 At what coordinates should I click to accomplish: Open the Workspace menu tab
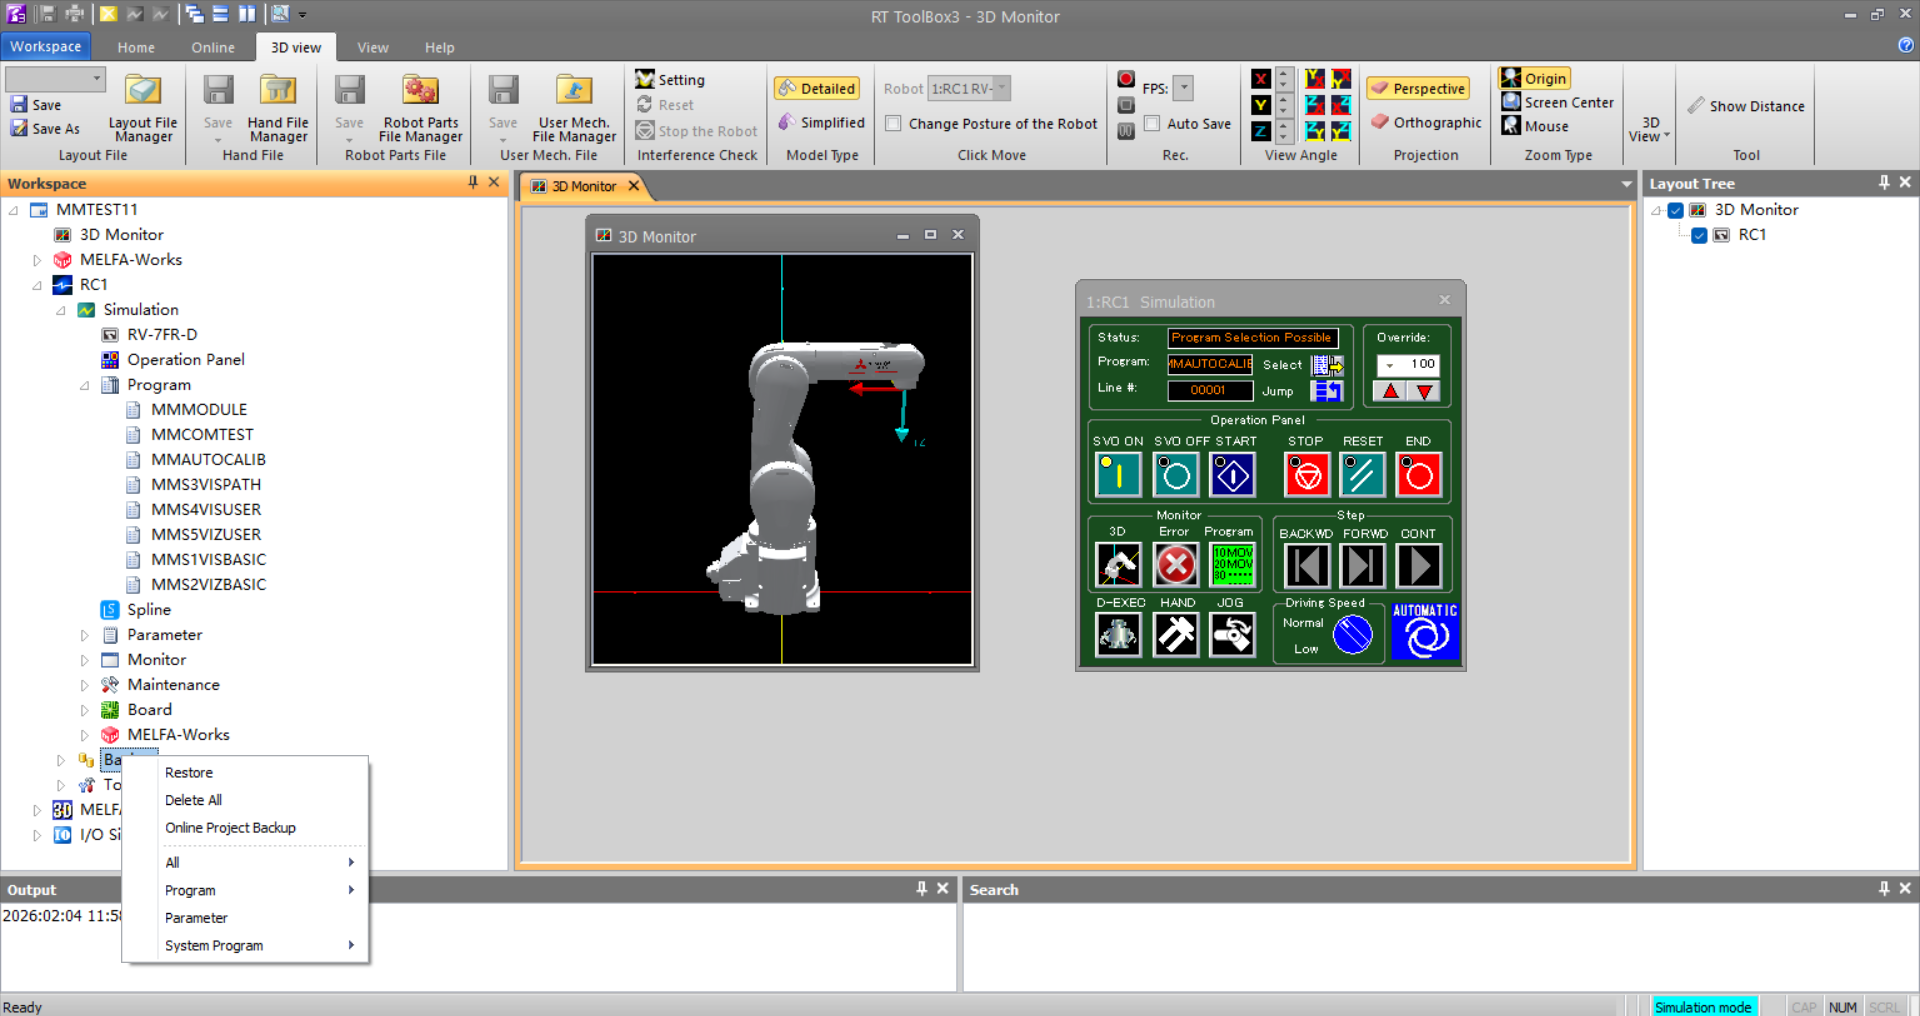[46, 46]
